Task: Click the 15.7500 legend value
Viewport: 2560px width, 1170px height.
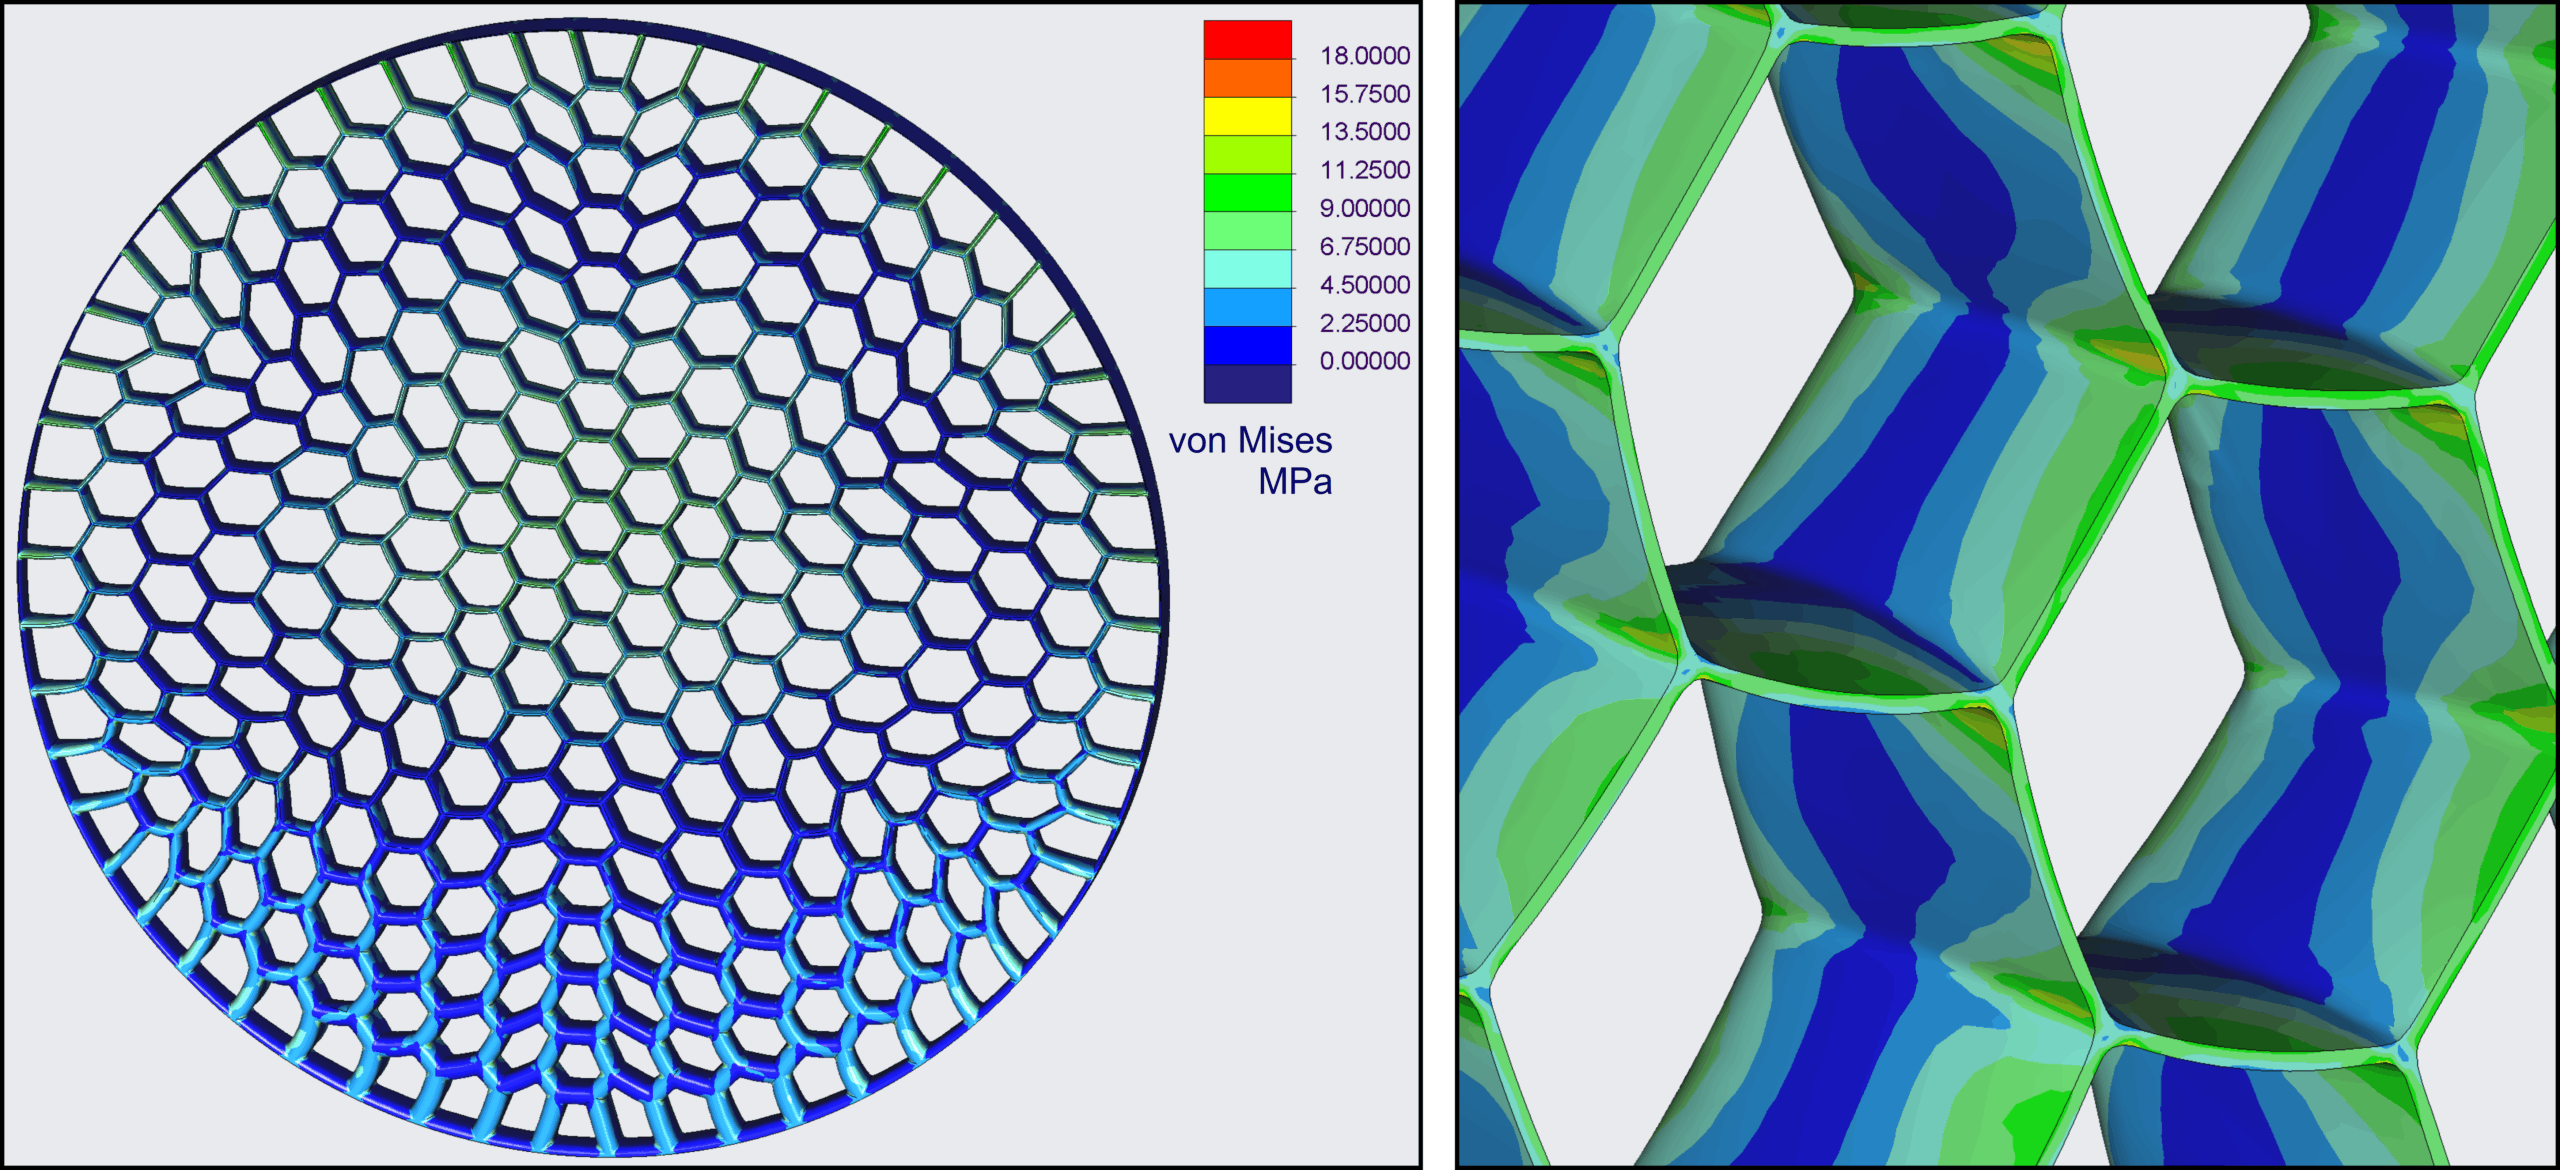Action: pos(1364,94)
